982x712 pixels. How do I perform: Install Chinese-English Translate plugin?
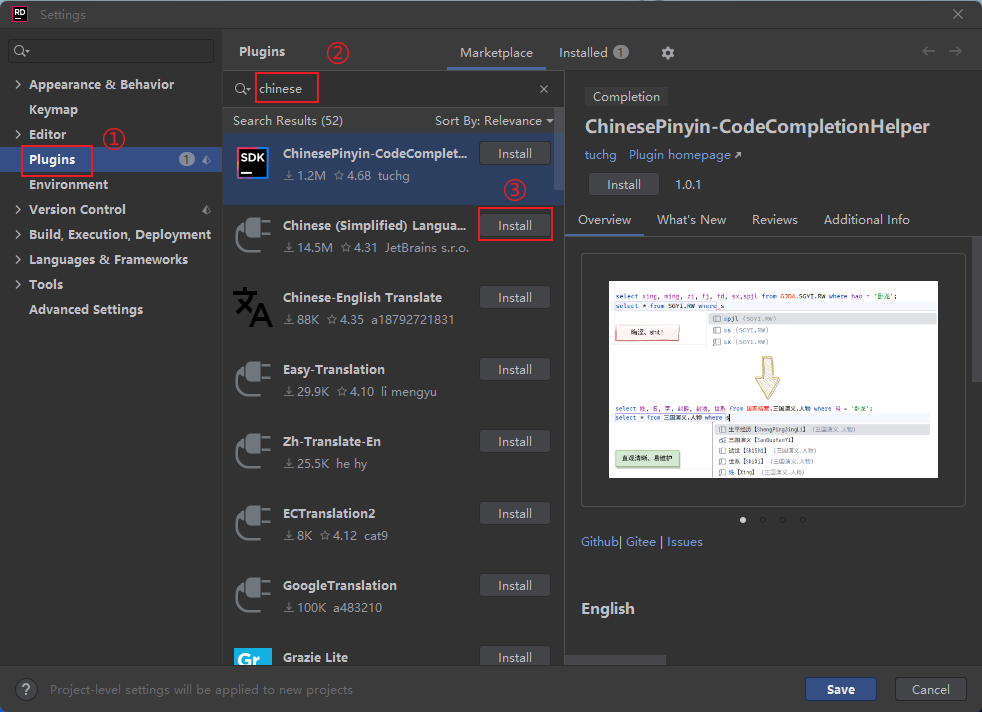tap(515, 297)
